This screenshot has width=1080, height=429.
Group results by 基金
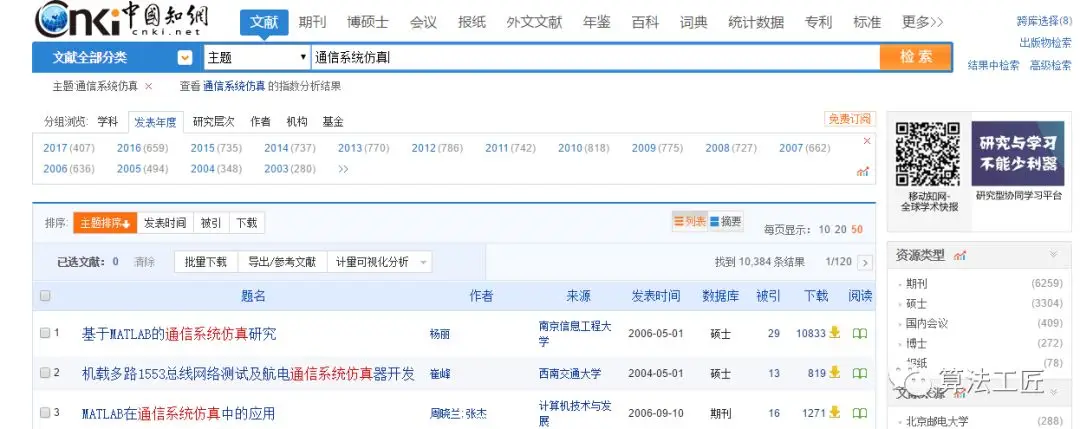point(333,122)
